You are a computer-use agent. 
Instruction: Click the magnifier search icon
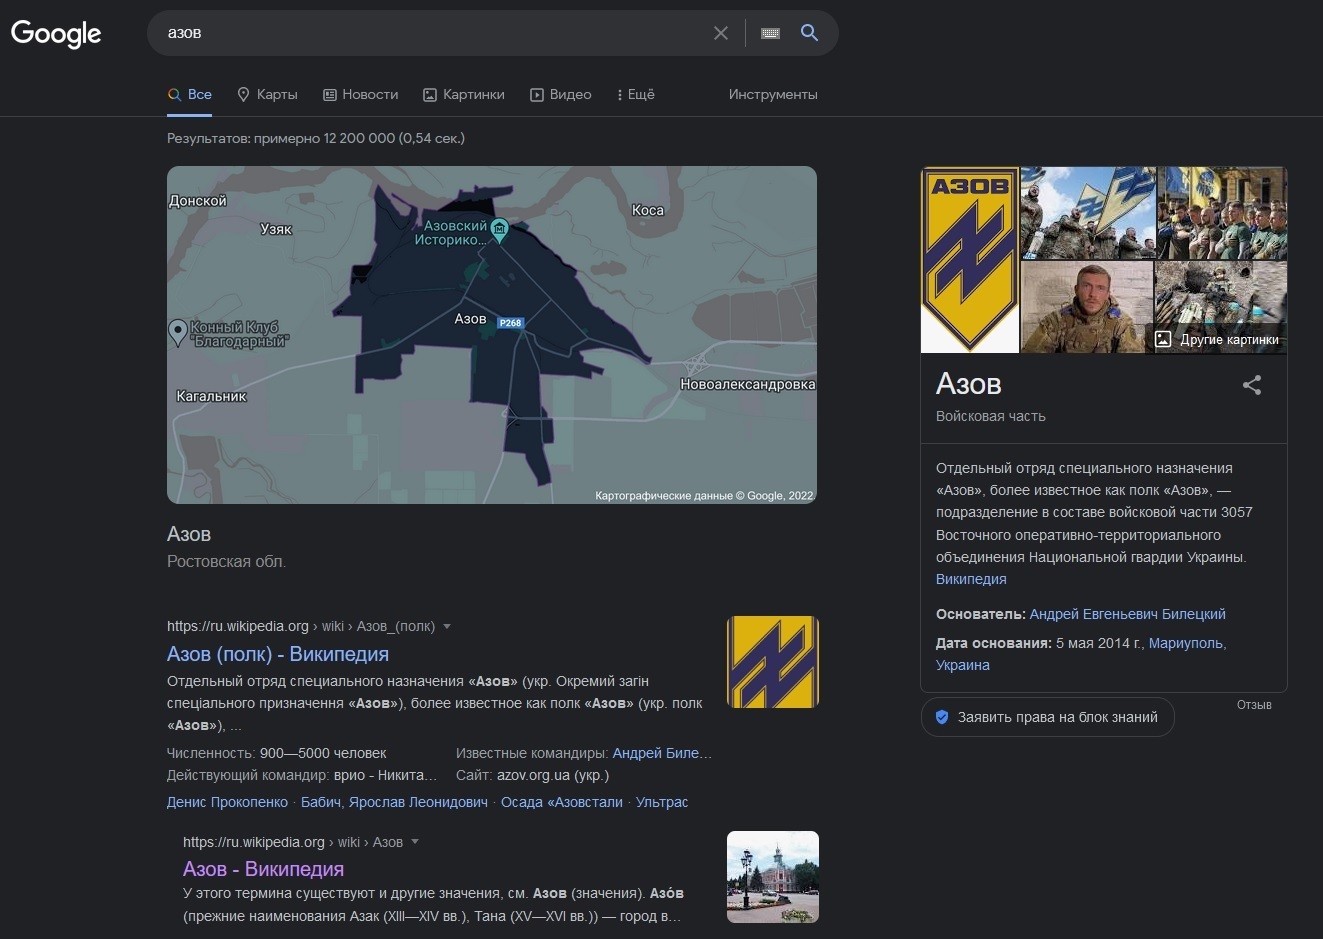pos(809,33)
